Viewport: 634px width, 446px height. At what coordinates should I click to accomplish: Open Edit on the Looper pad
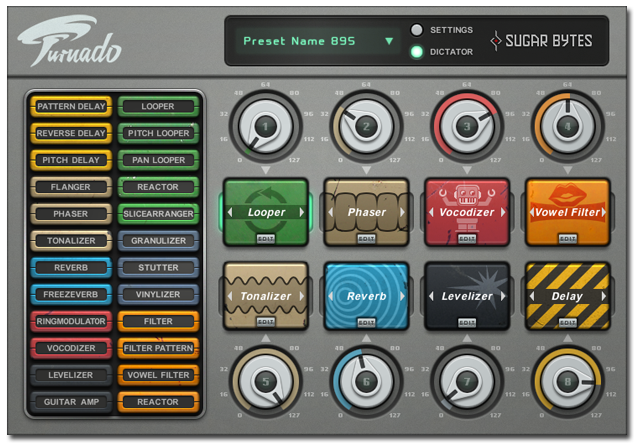[266, 239]
